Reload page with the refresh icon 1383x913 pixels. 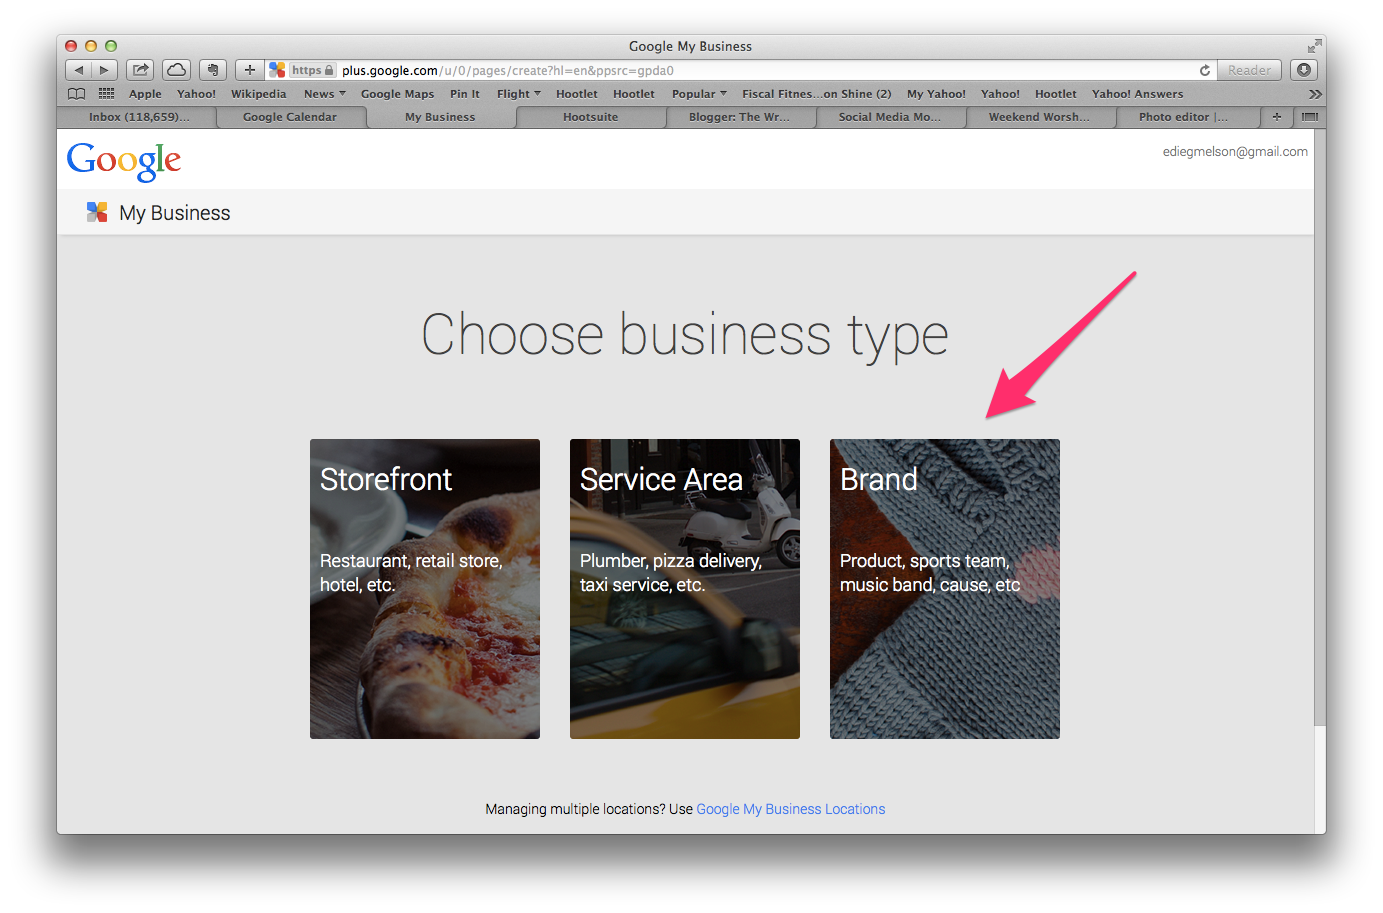click(1205, 70)
